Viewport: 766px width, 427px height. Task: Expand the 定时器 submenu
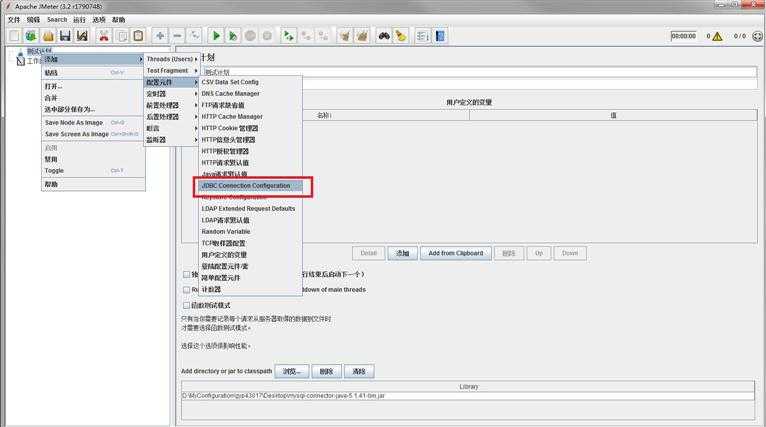click(172, 93)
